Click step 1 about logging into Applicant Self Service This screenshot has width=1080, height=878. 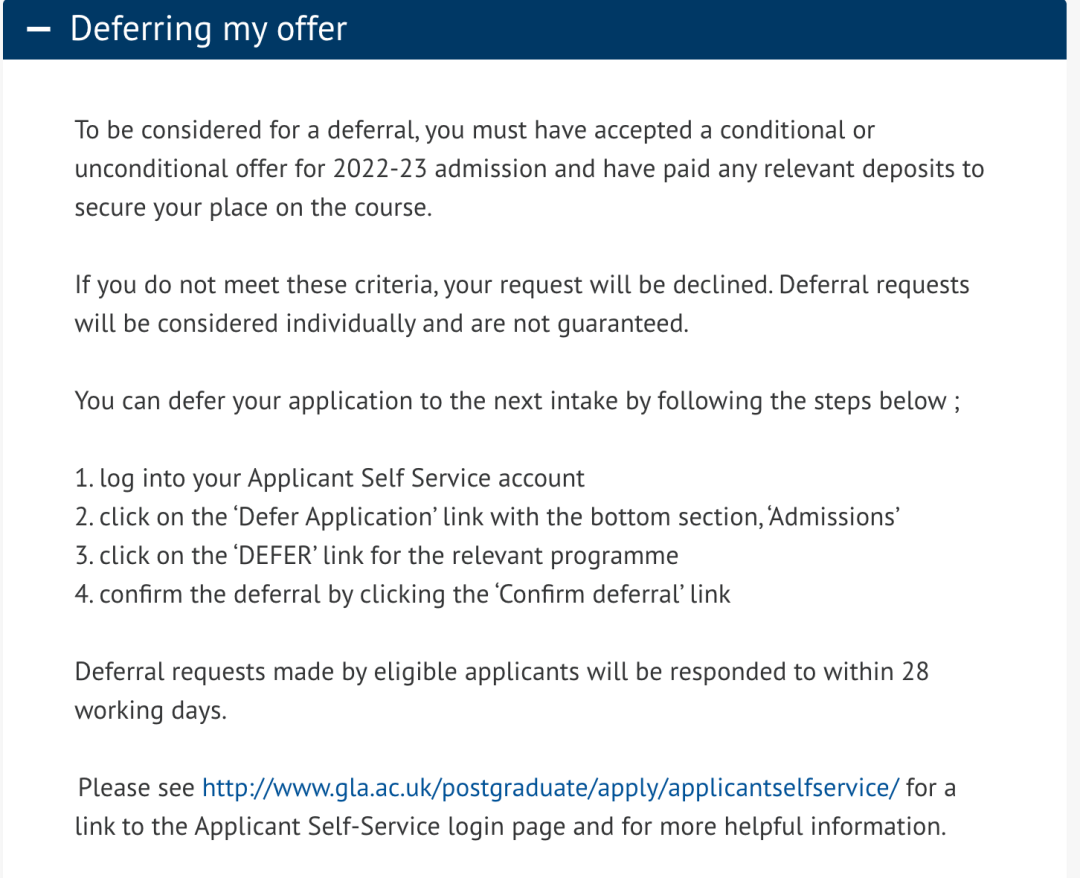330,478
